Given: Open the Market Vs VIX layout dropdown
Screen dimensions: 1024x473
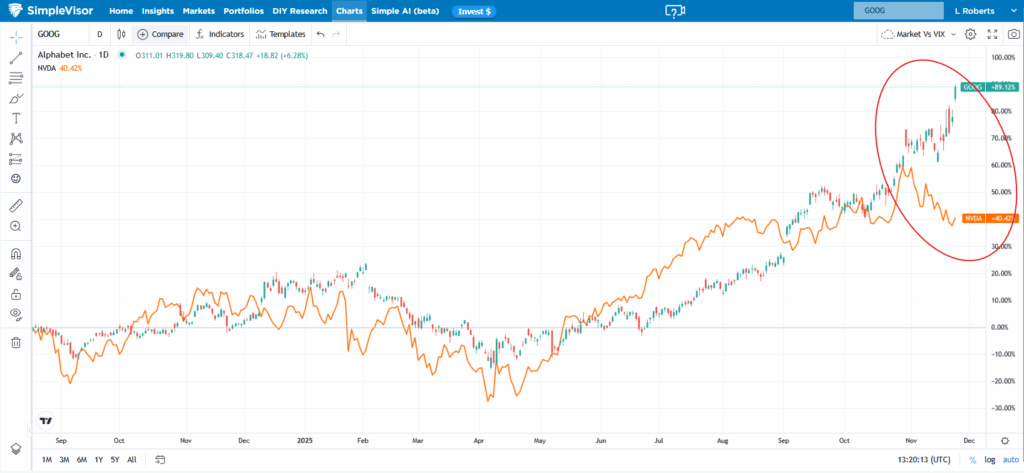Looking at the screenshot, I should pos(918,34).
